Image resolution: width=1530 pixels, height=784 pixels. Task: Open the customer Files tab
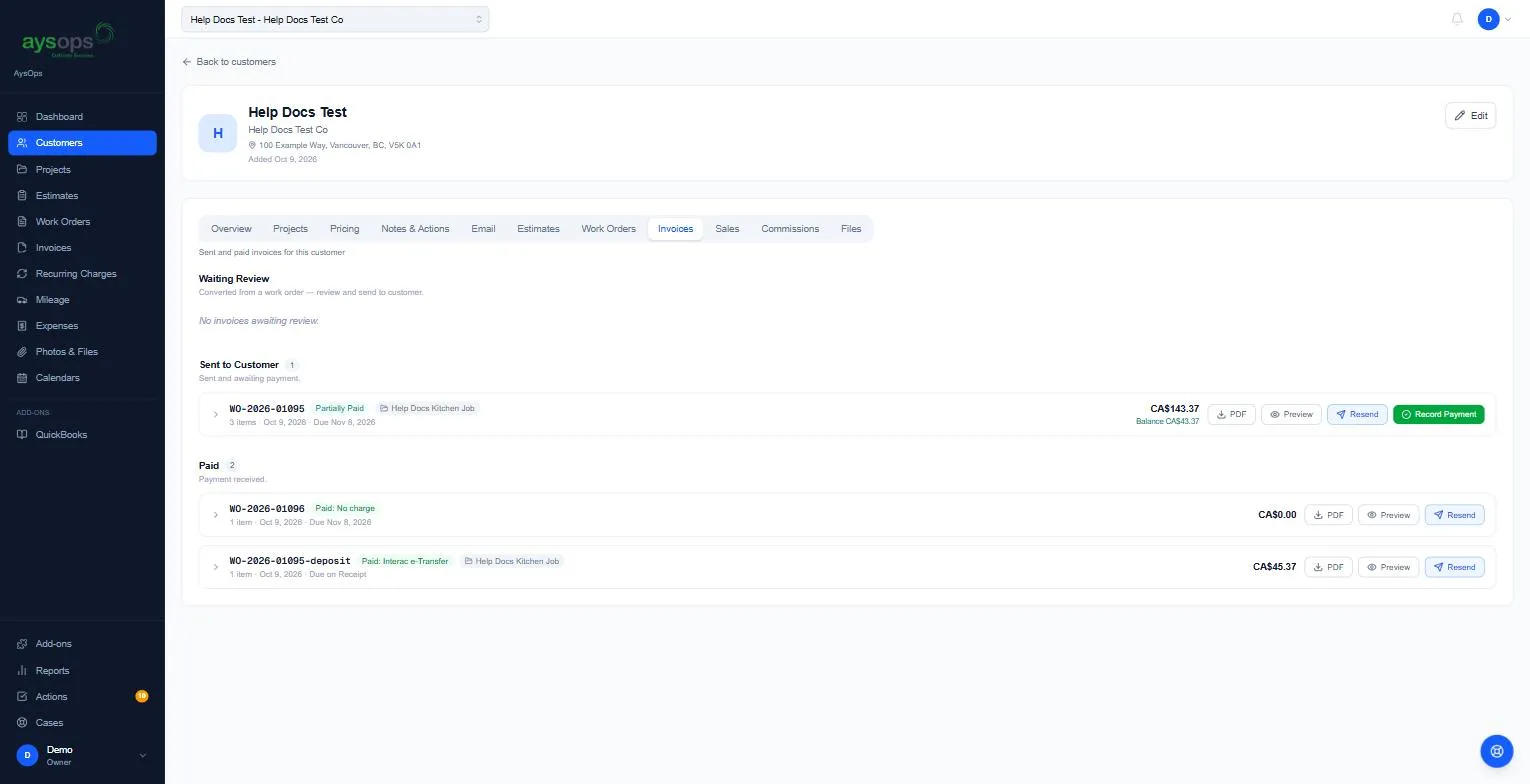click(851, 229)
